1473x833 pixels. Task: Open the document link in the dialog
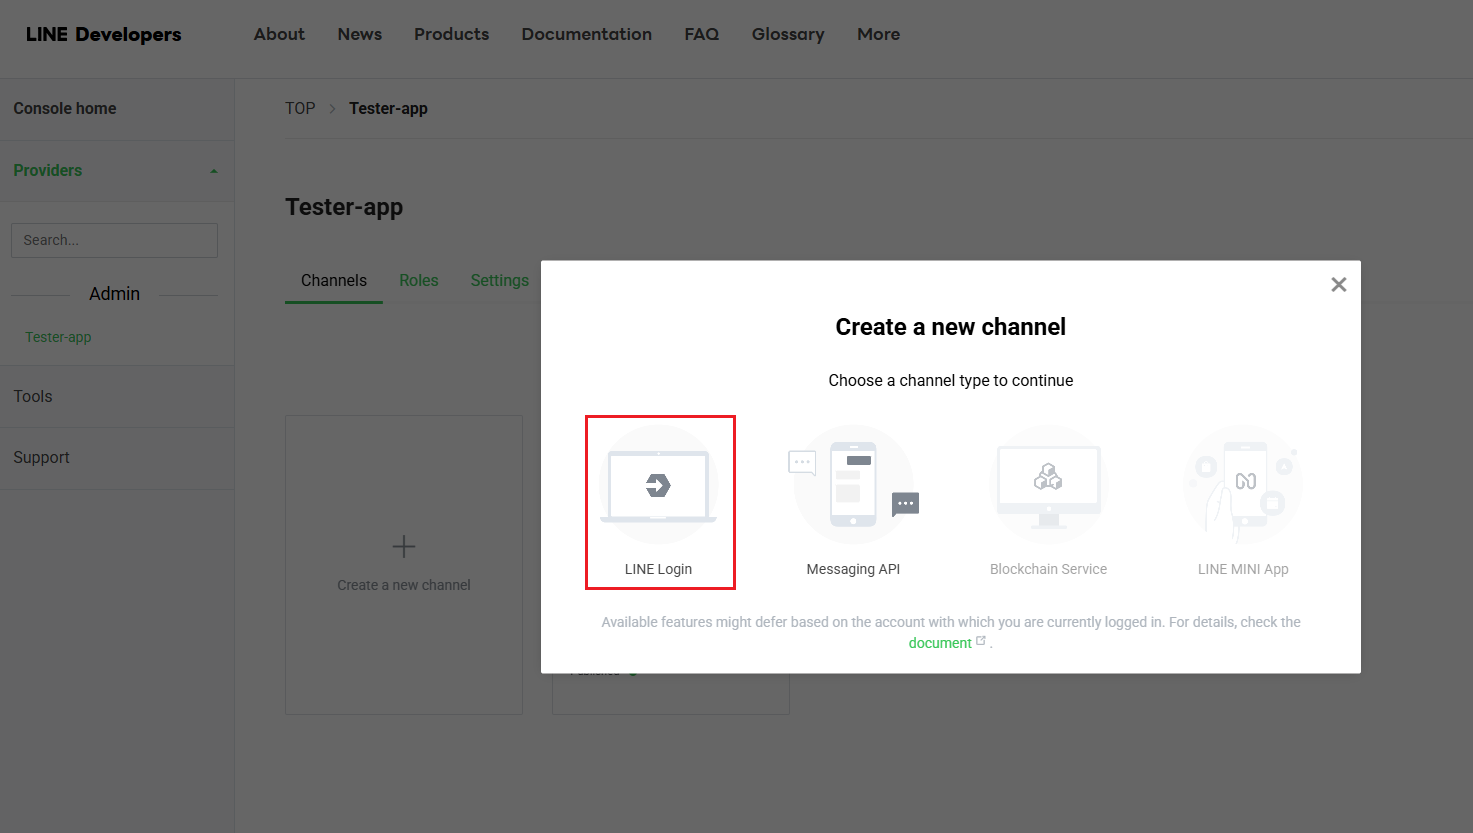pyautogui.click(x=939, y=643)
